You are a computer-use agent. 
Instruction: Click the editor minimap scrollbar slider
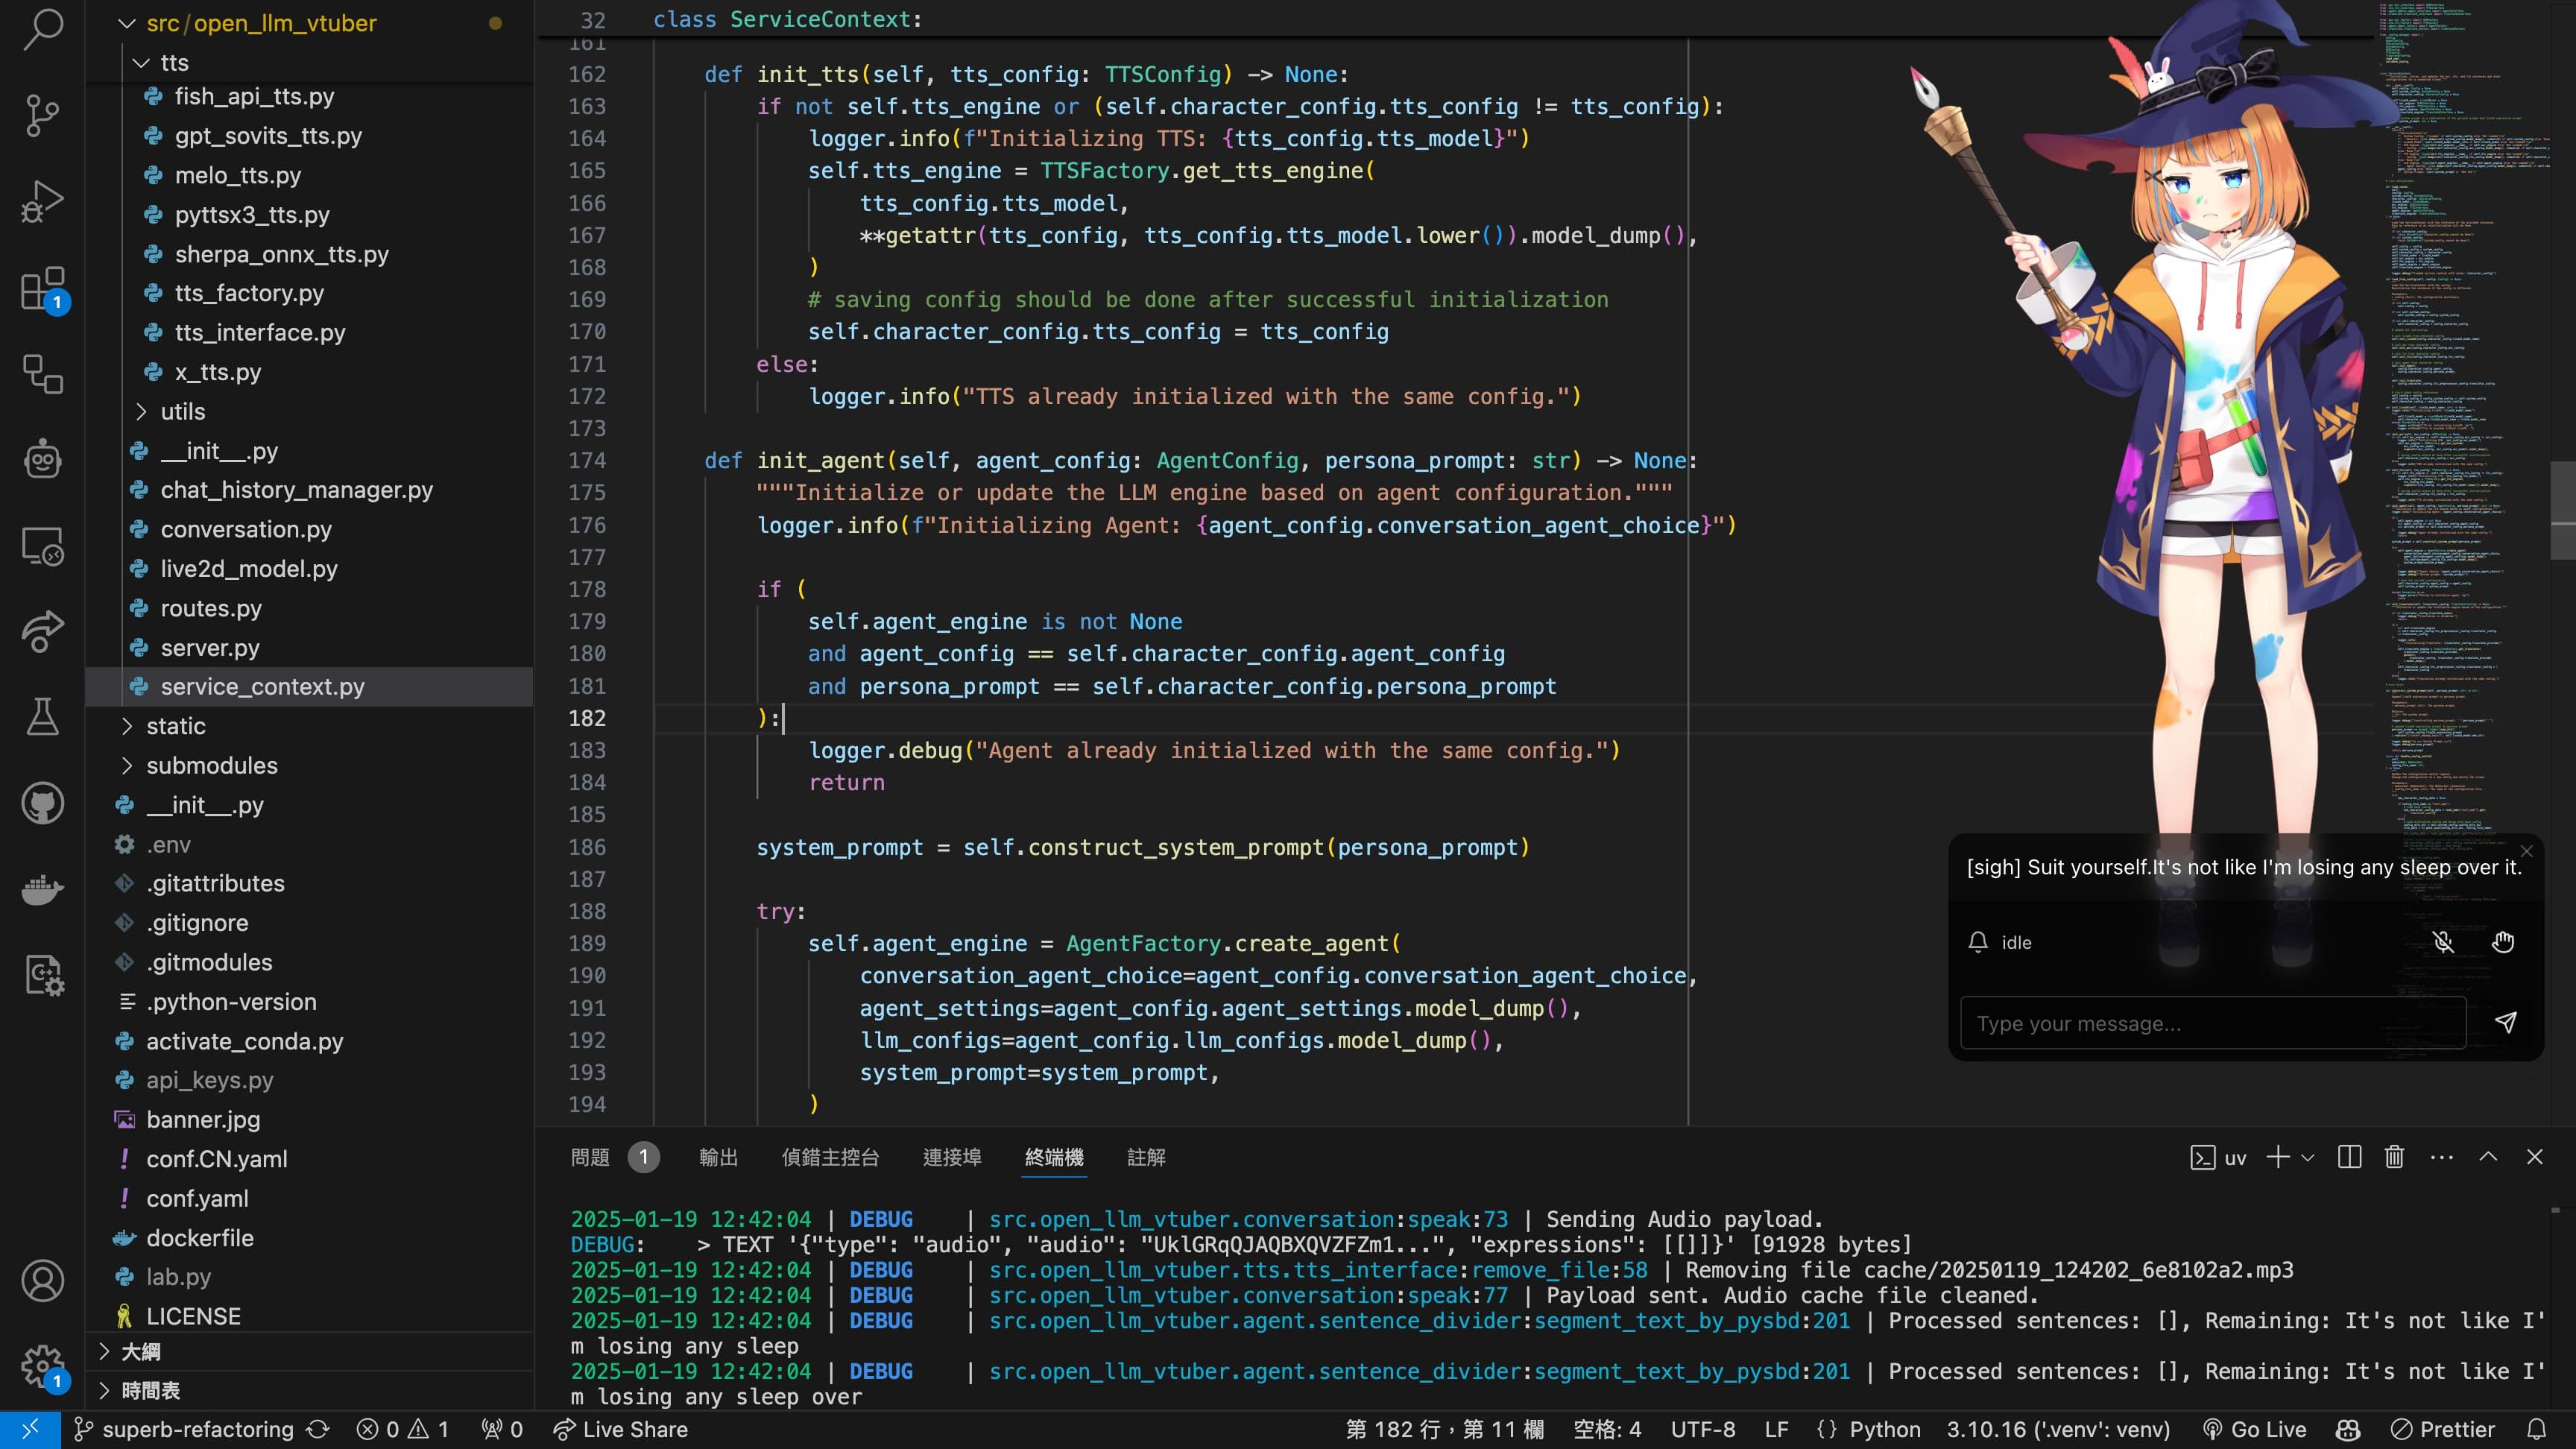pyautogui.click(x=2562, y=510)
